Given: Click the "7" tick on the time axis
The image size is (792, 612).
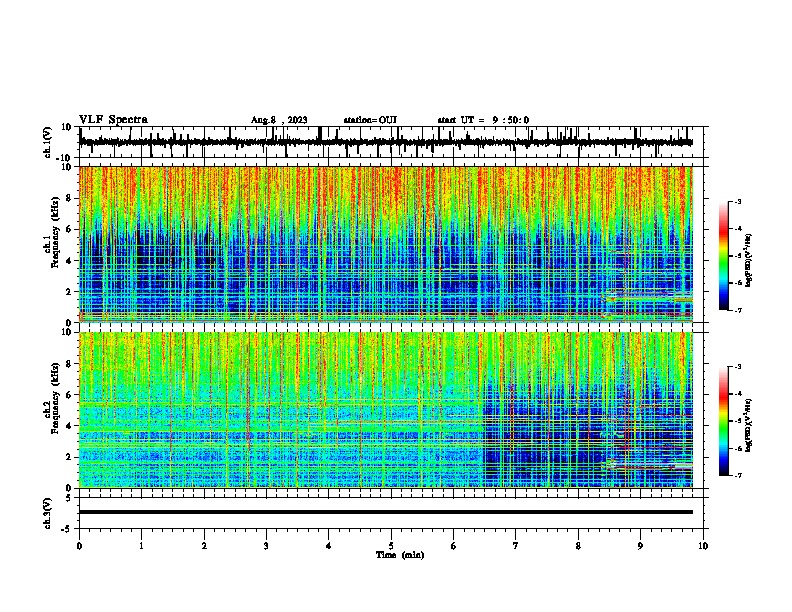Looking at the screenshot, I should [x=516, y=546].
